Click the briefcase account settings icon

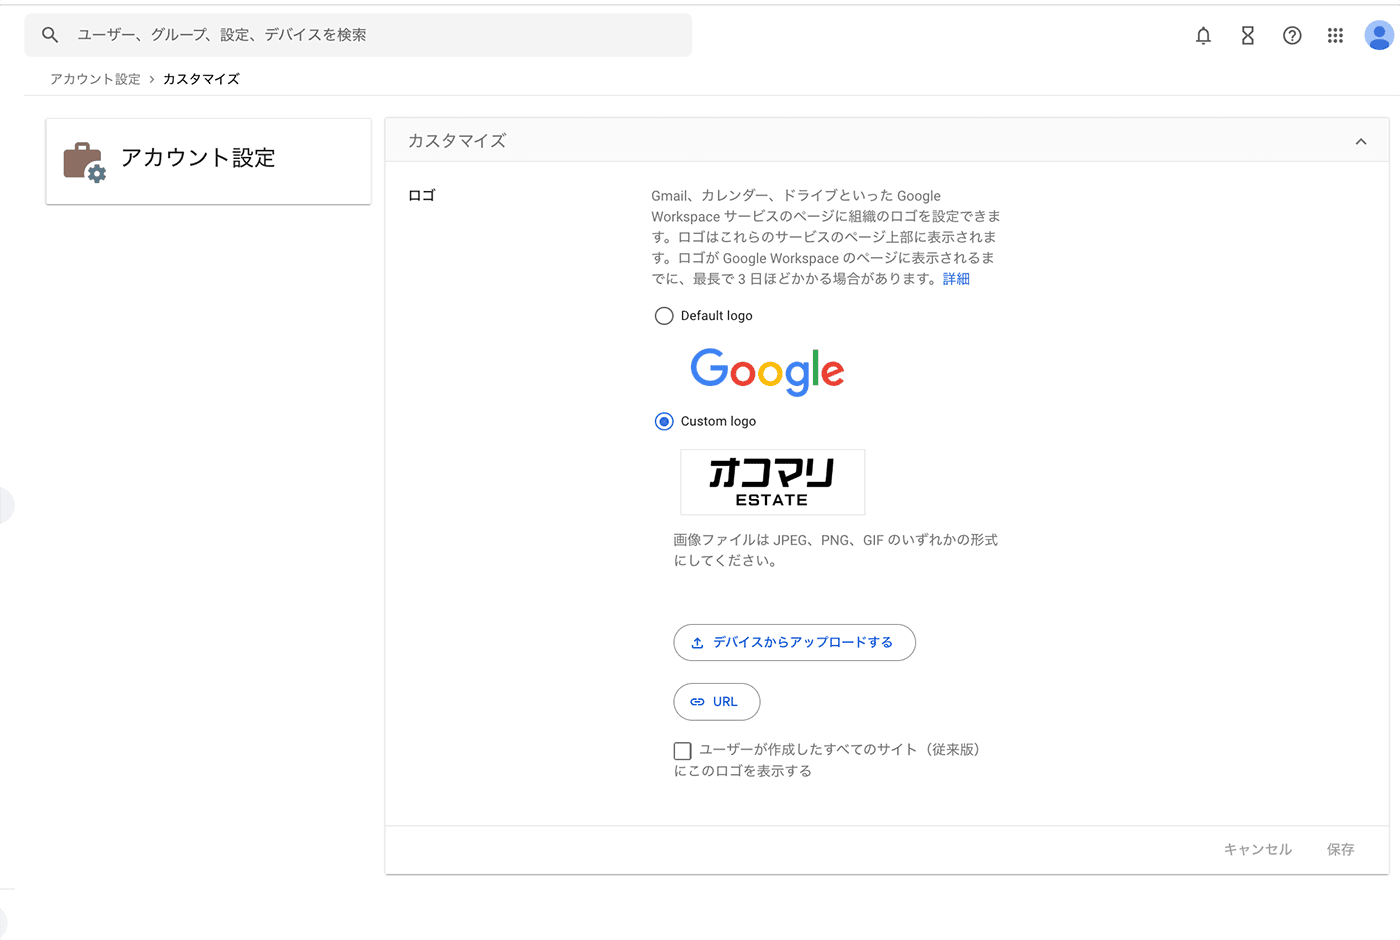click(84, 161)
